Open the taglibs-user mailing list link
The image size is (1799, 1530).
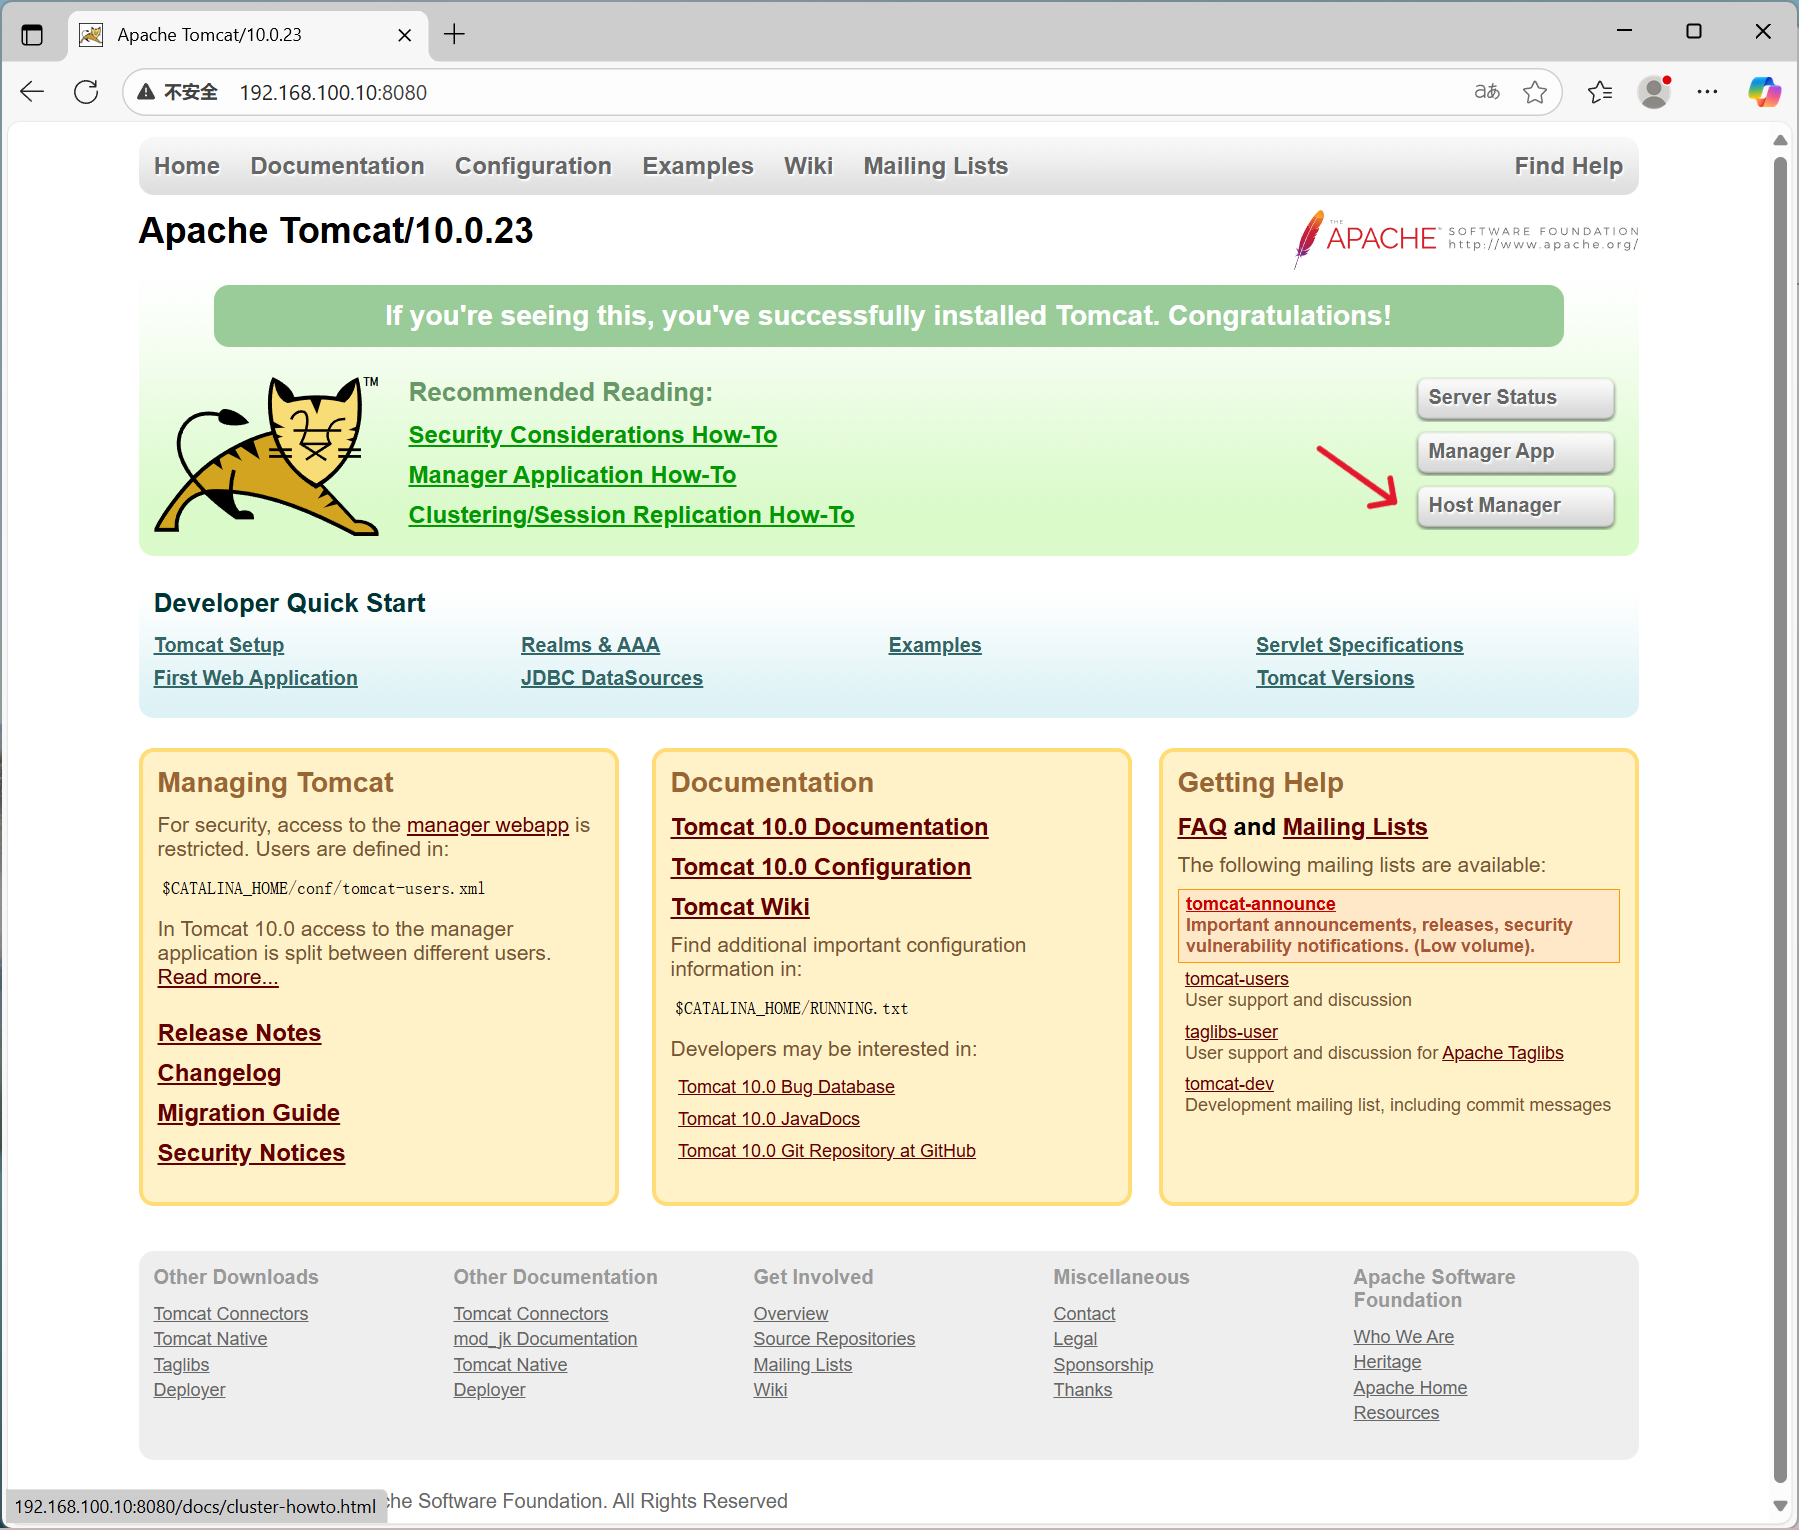[x=1231, y=1032]
